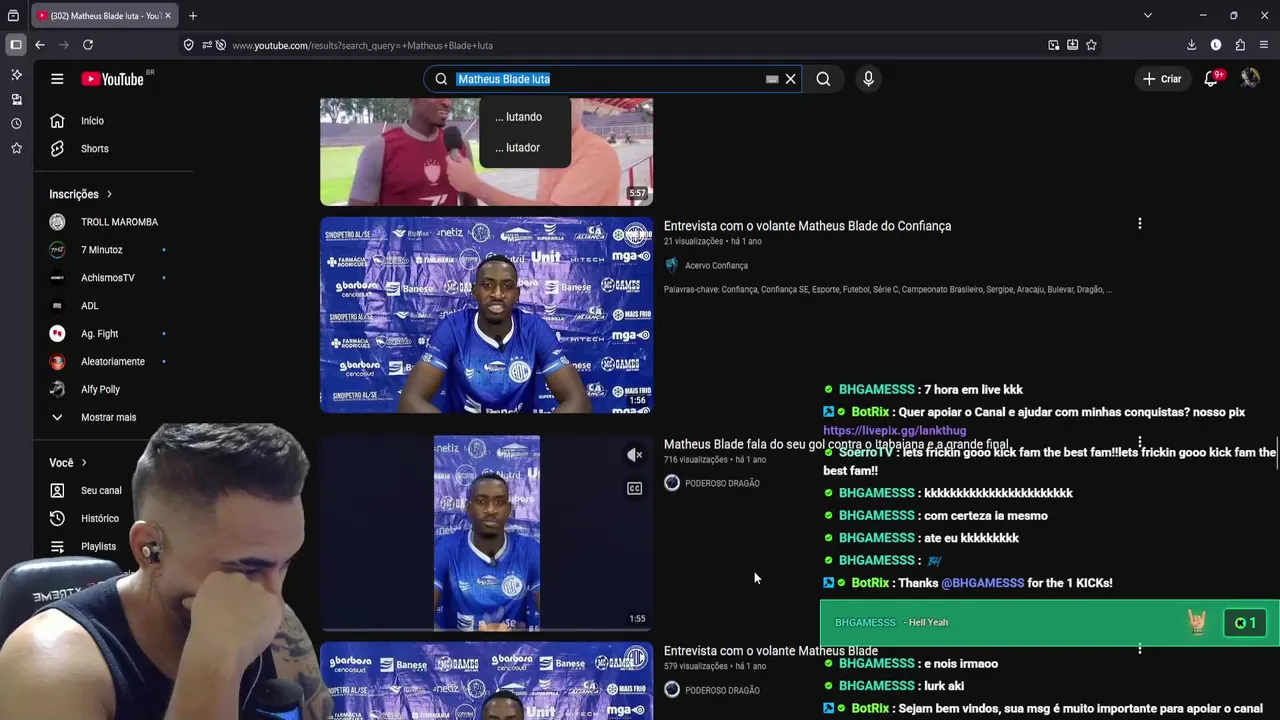The width and height of the screenshot is (1280, 720).
Task: Open Acervo Confiança channel
Action: (716, 266)
